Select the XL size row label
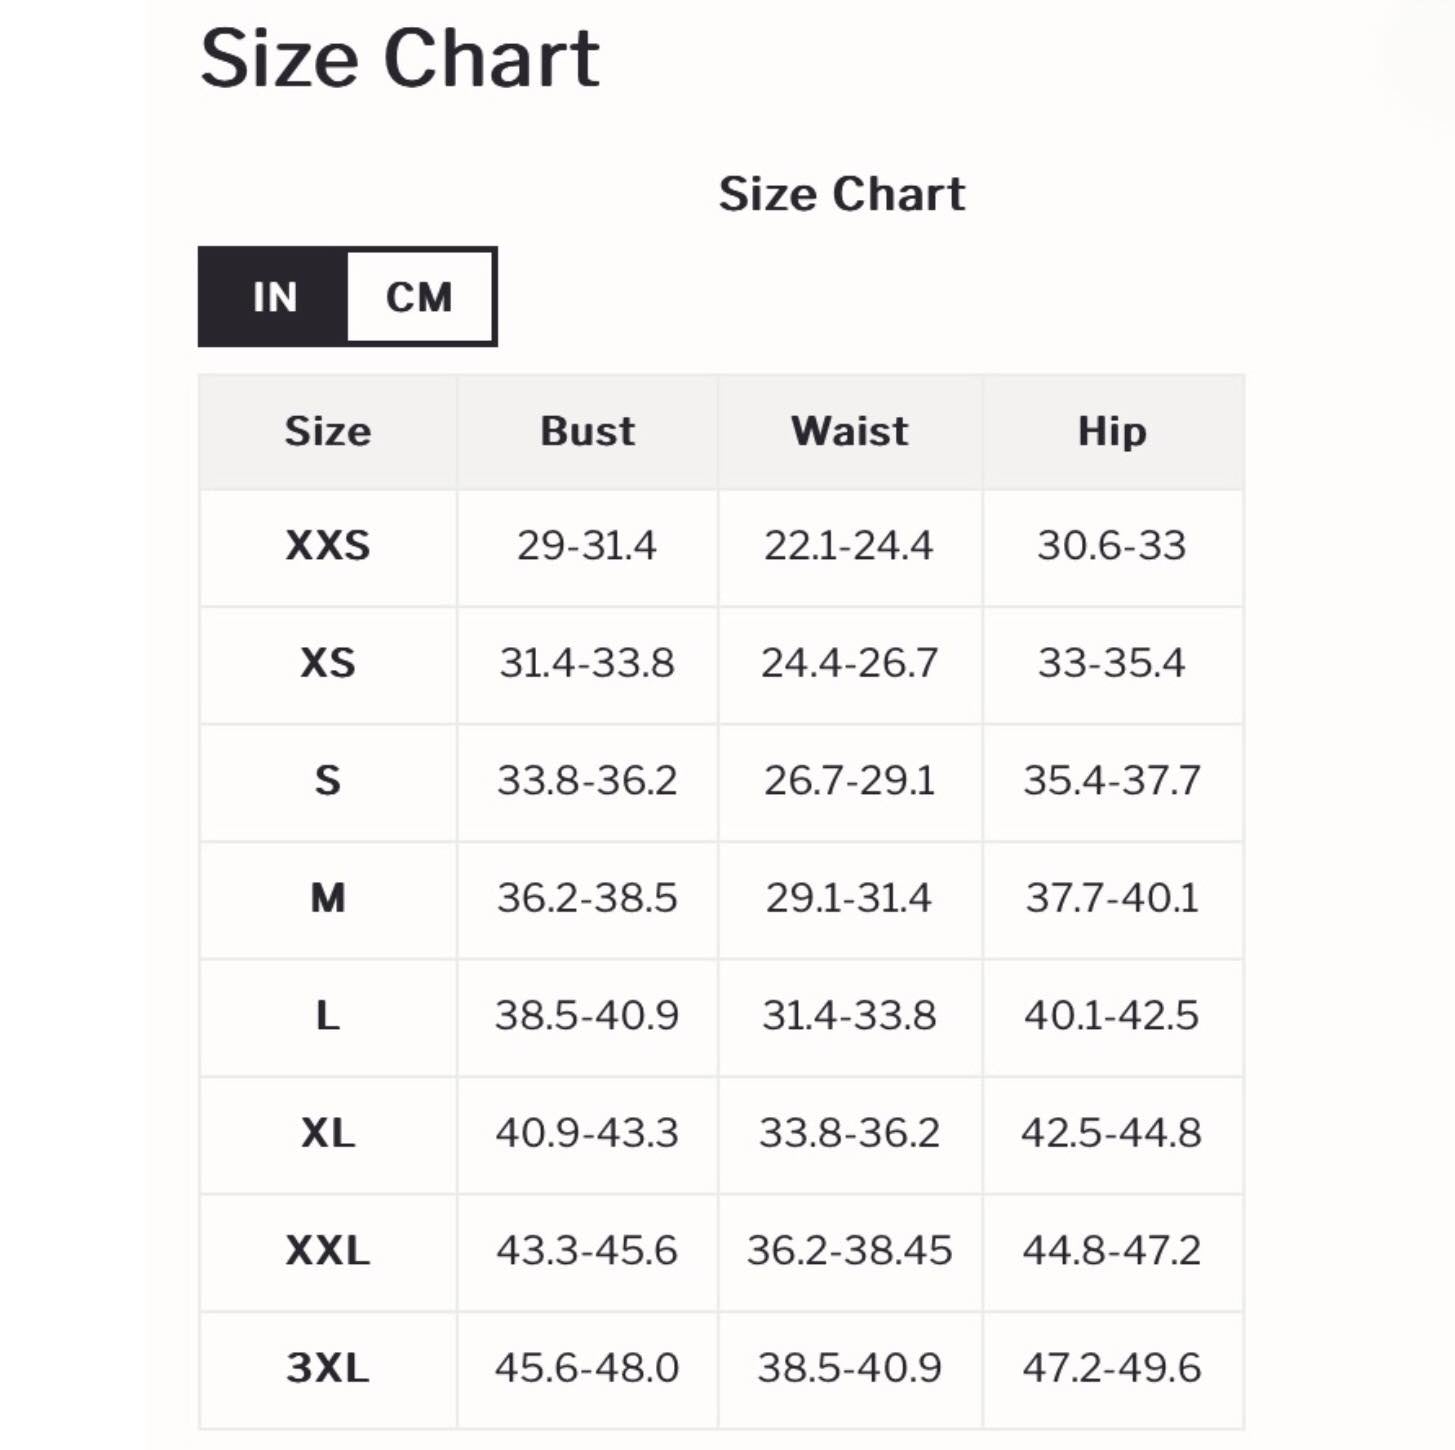The height and width of the screenshot is (1450, 1455). pos(328,1133)
